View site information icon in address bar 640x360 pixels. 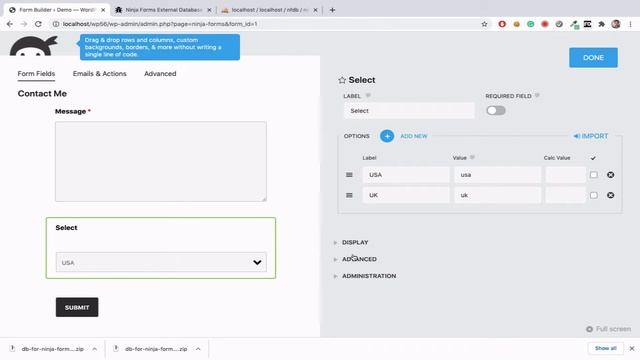coord(56,24)
